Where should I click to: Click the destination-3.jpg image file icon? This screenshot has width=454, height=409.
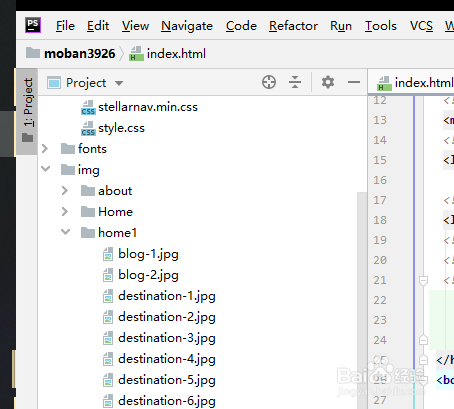tap(108, 338)
